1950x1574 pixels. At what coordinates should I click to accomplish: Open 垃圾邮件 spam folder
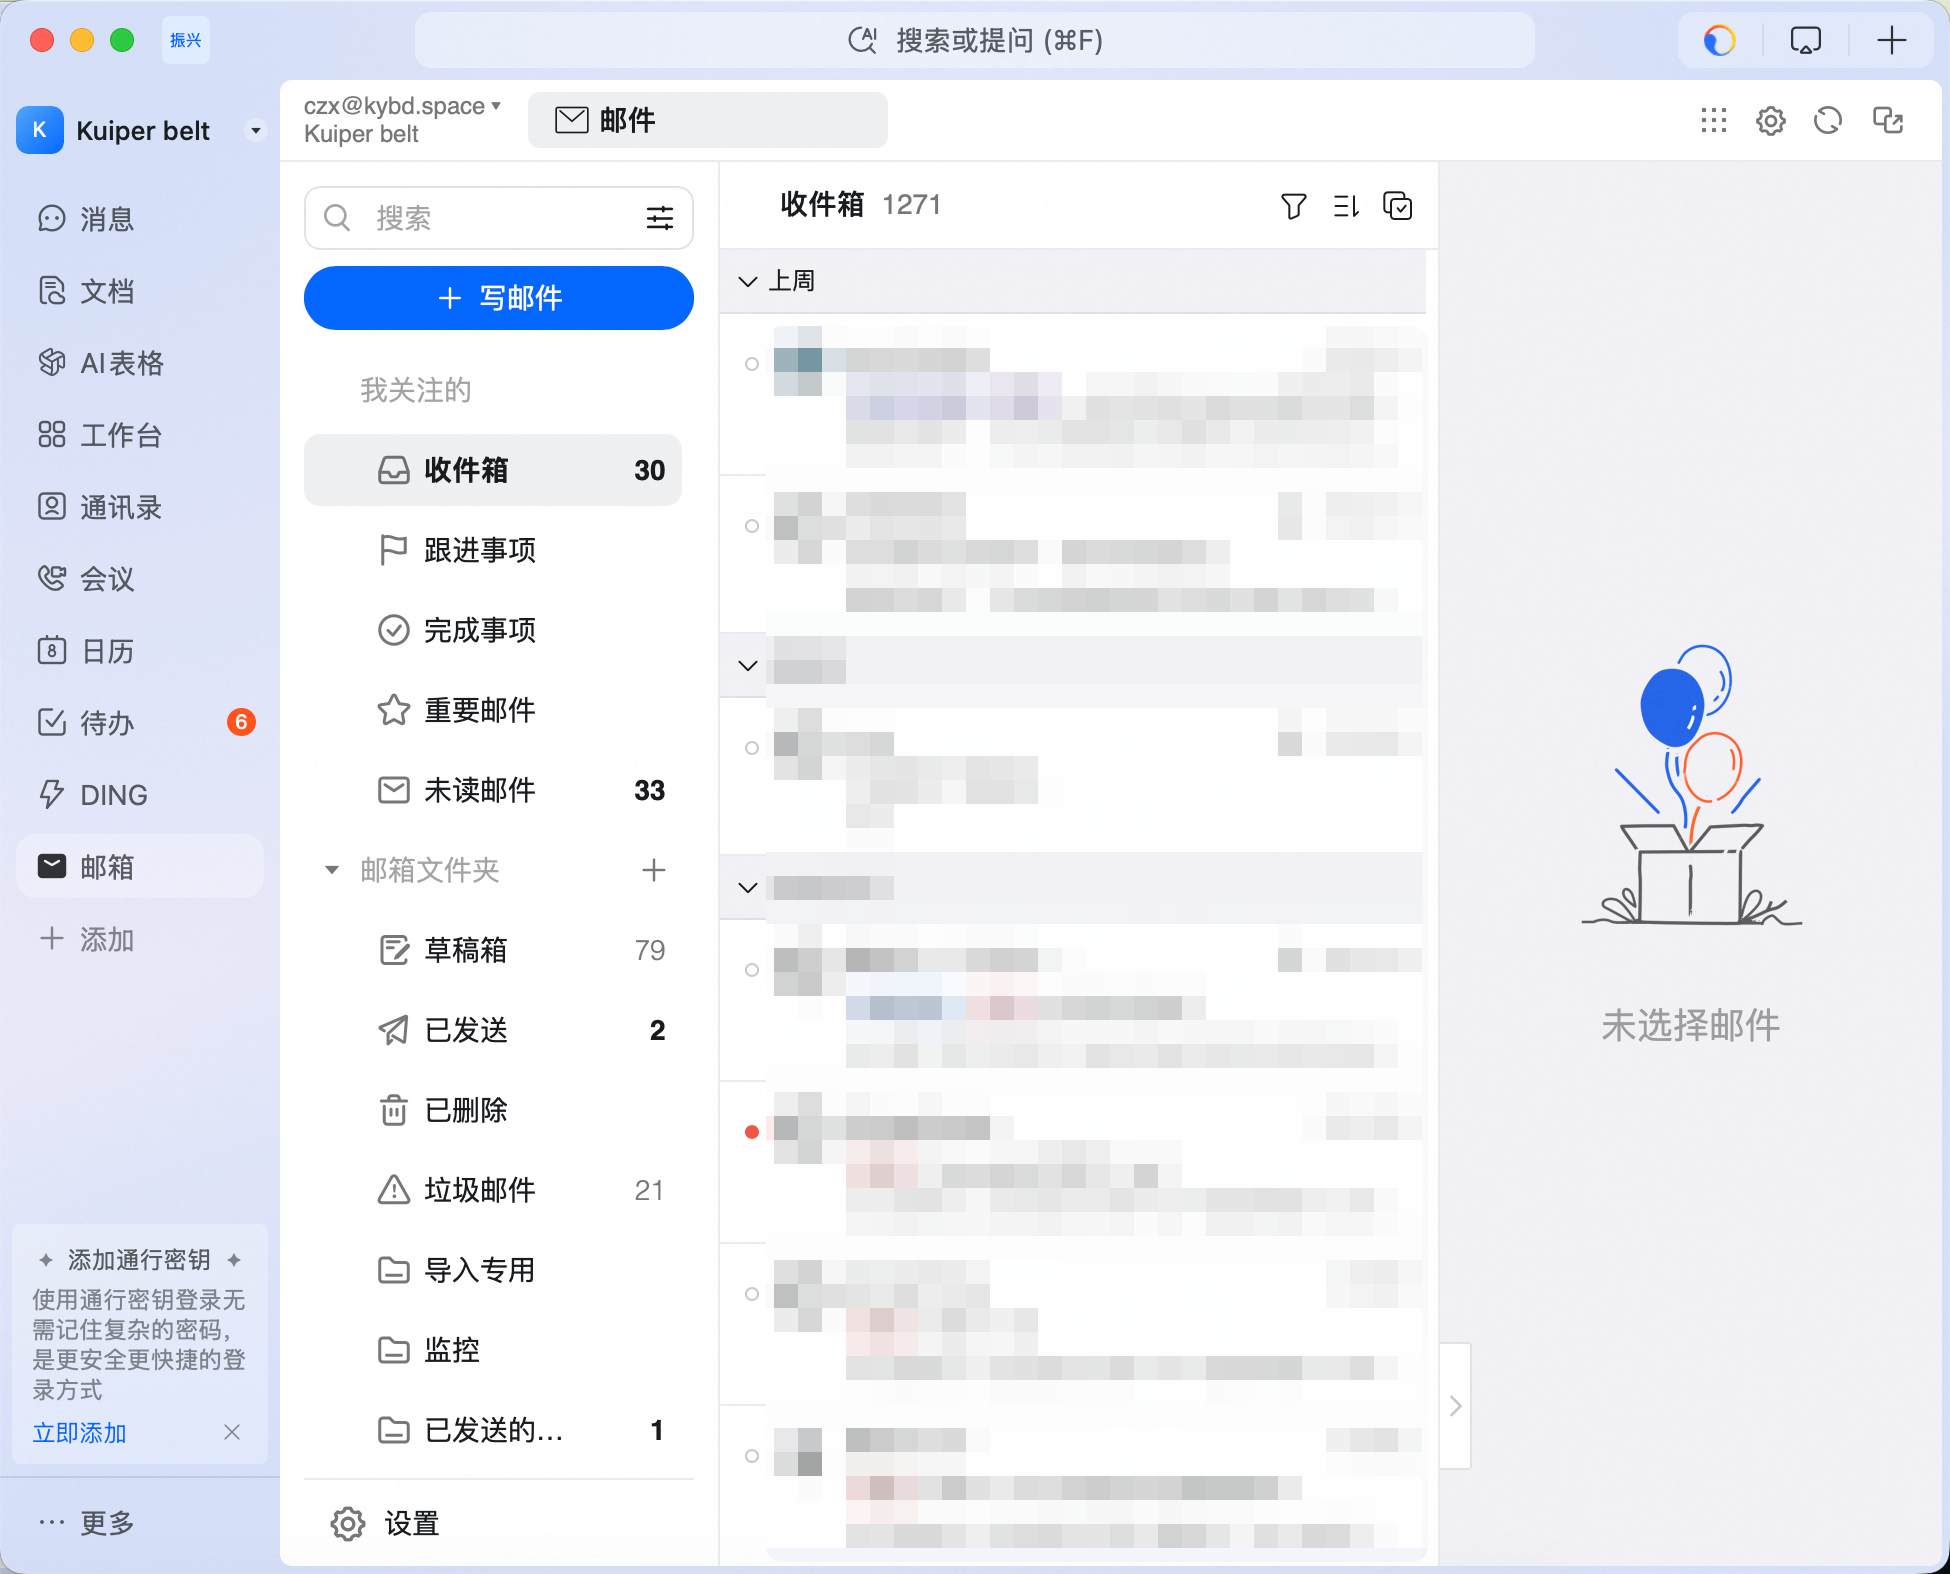493,1190
